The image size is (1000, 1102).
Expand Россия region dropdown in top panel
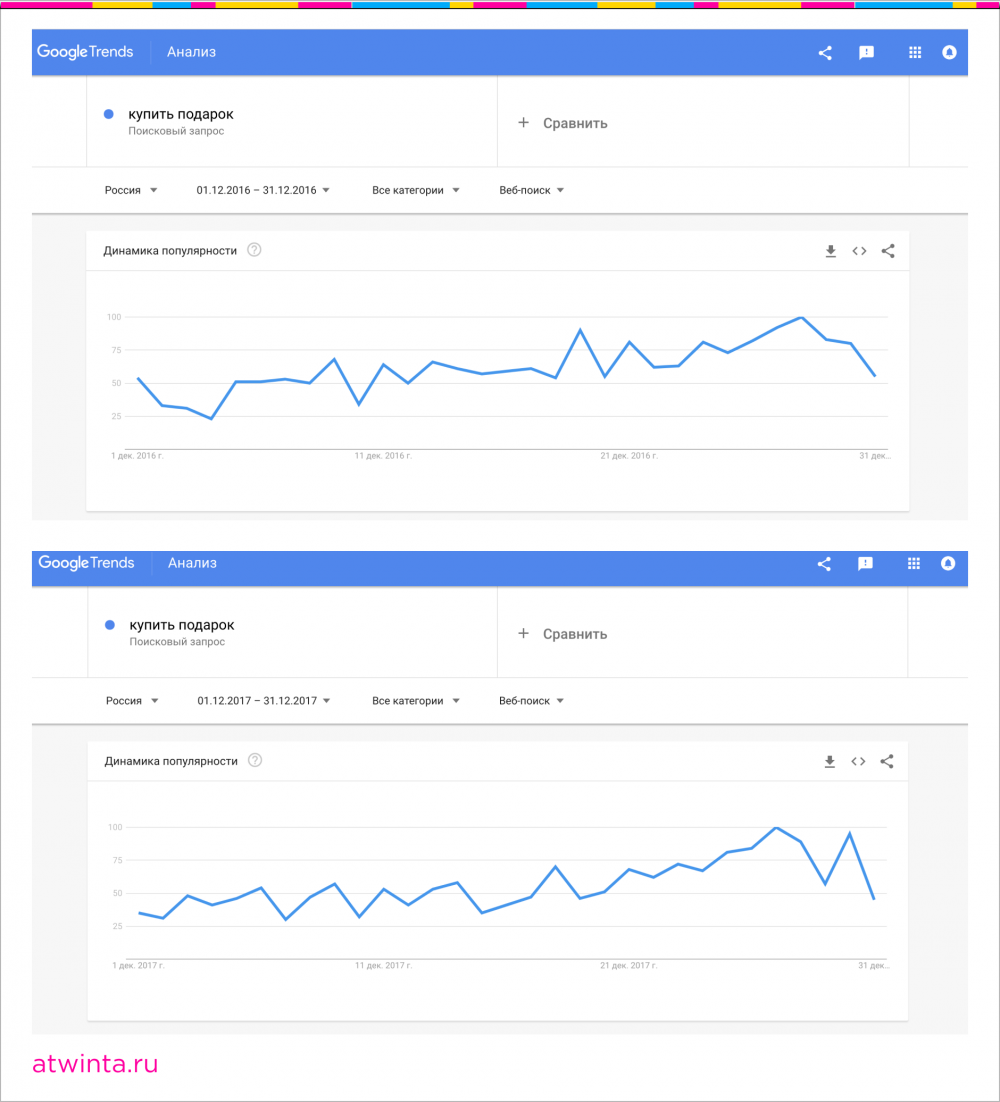click(131, 190)
